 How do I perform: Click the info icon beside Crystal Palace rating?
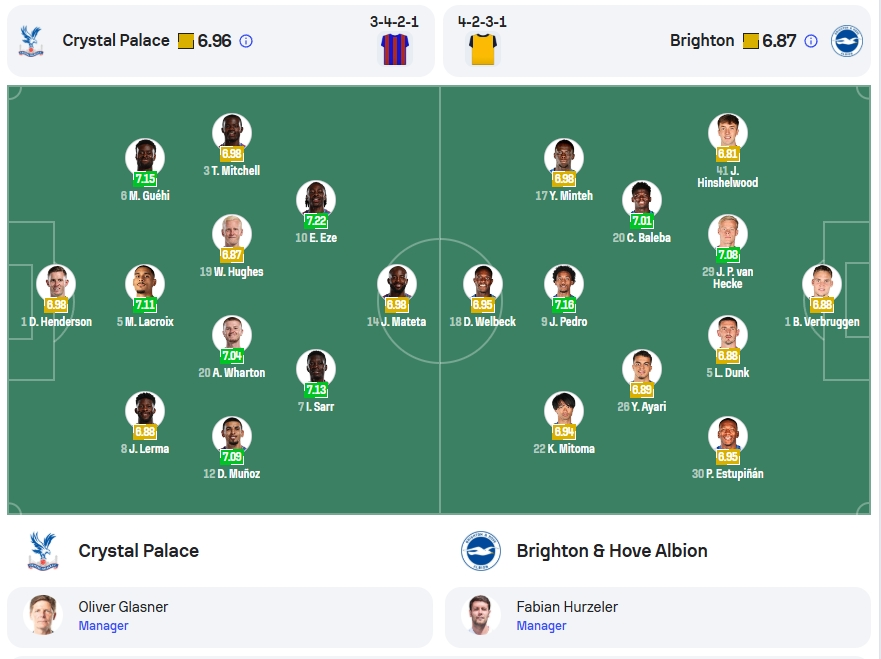click(x=246, y=41)
